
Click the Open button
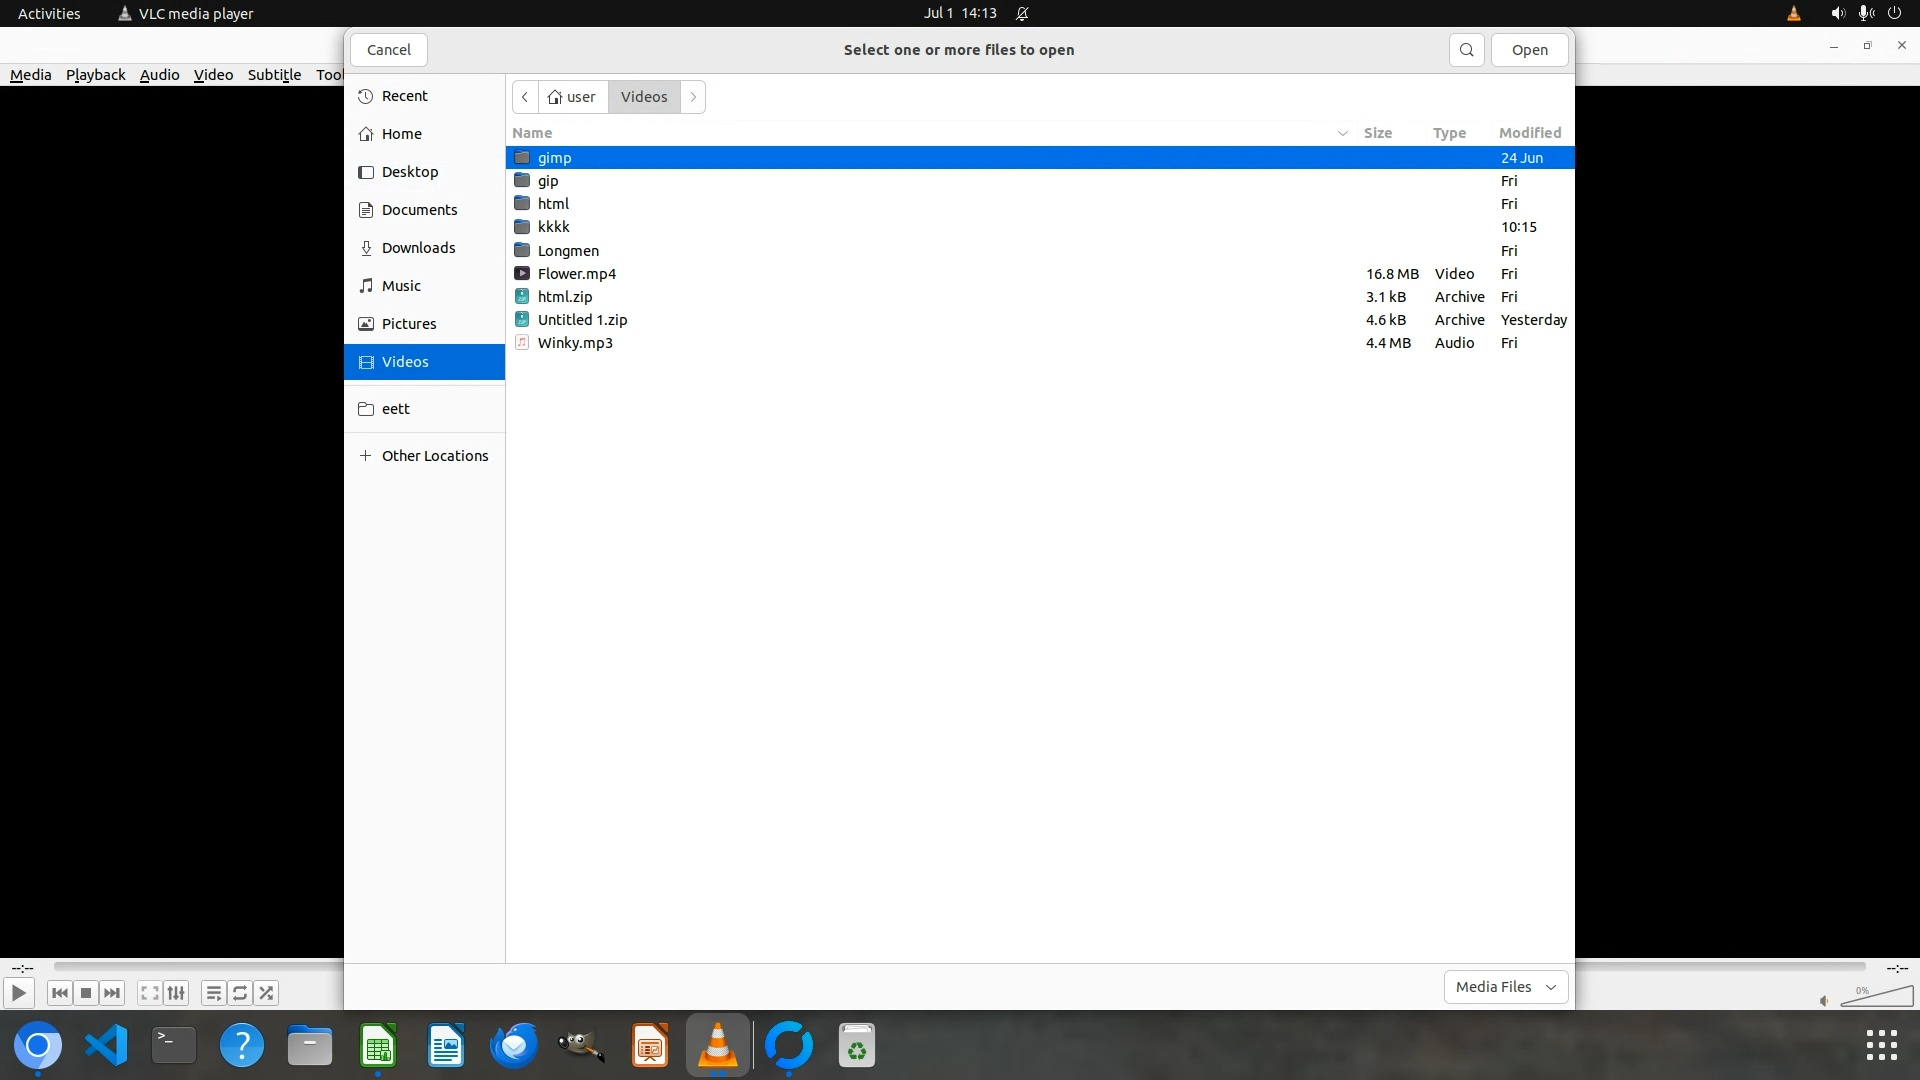pos(1529,50)
